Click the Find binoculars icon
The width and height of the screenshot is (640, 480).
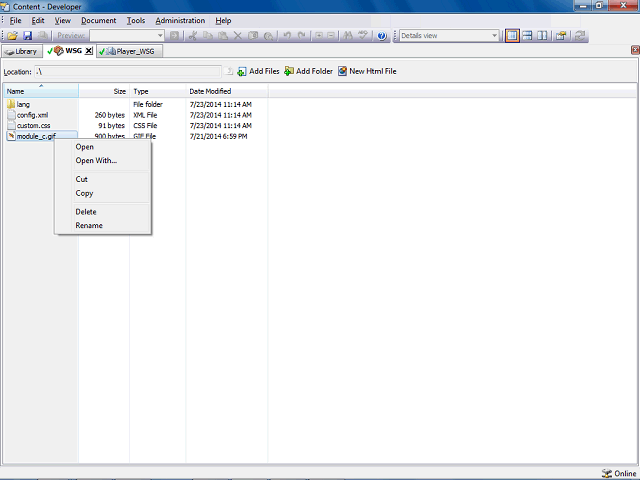[x=348, y=36]
